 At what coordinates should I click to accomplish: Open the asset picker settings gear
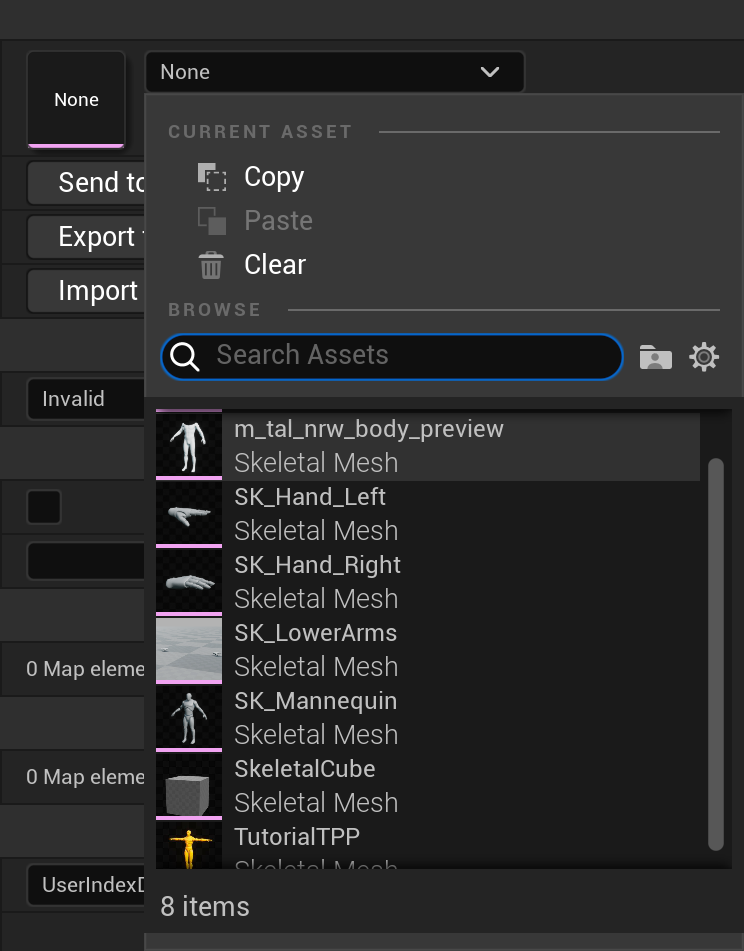tap(704, 357)
